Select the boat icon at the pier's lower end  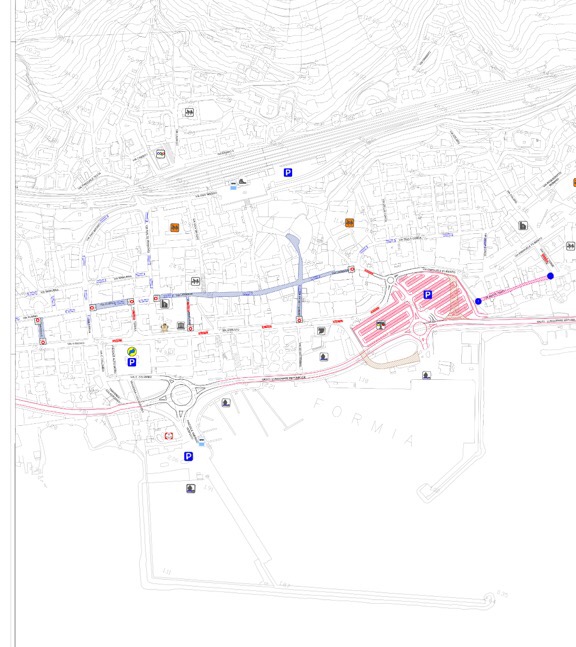coord(191,489)
